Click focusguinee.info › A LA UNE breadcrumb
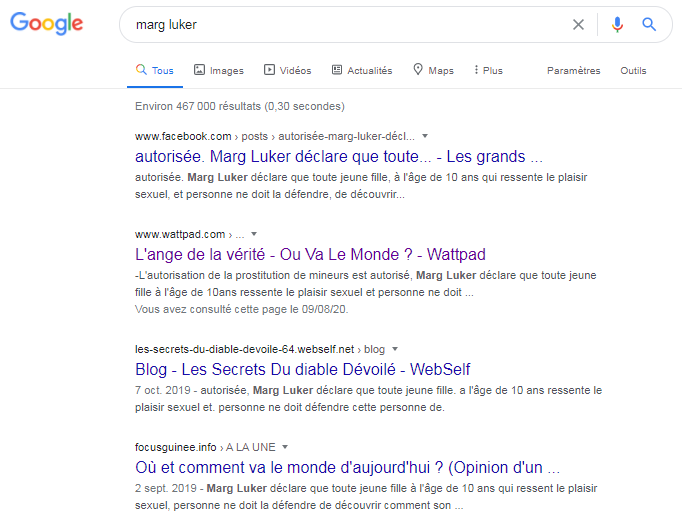Image resolution: width=682 pixels, height=528 pixels. pos(205,447)
